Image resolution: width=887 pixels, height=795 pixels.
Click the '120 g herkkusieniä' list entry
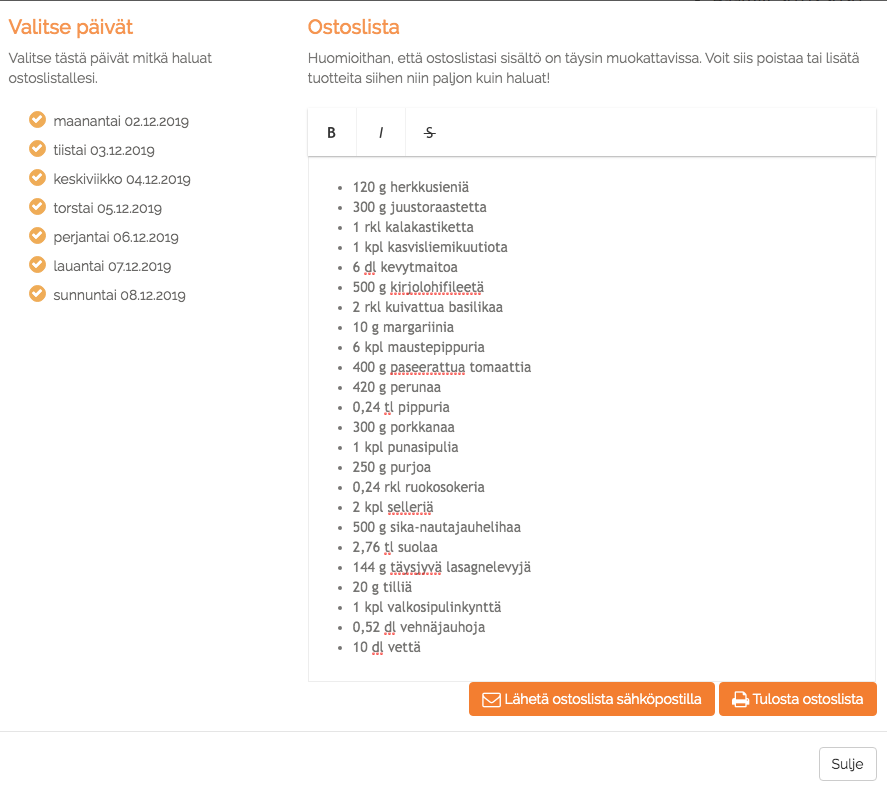411,187
